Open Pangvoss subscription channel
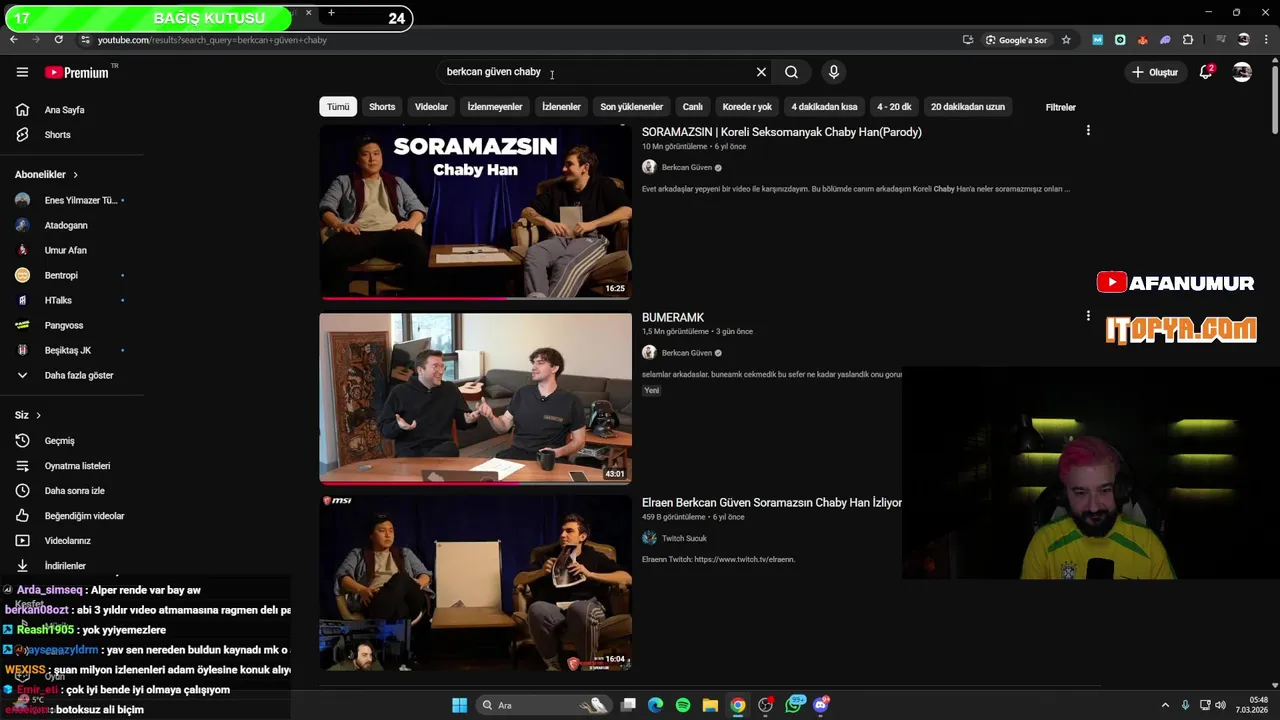This screenshot has height=720, width=1280. tap(64, 325)
